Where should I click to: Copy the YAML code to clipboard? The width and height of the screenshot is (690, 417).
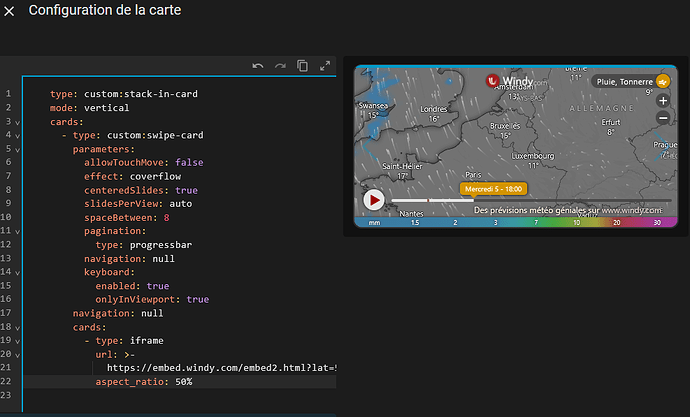[302, 66]
